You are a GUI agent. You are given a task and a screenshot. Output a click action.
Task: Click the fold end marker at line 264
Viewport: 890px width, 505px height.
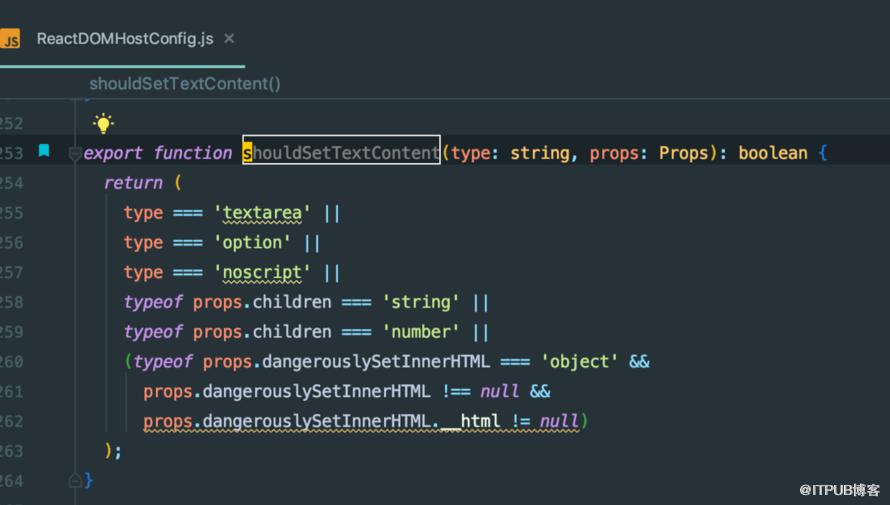74,481
